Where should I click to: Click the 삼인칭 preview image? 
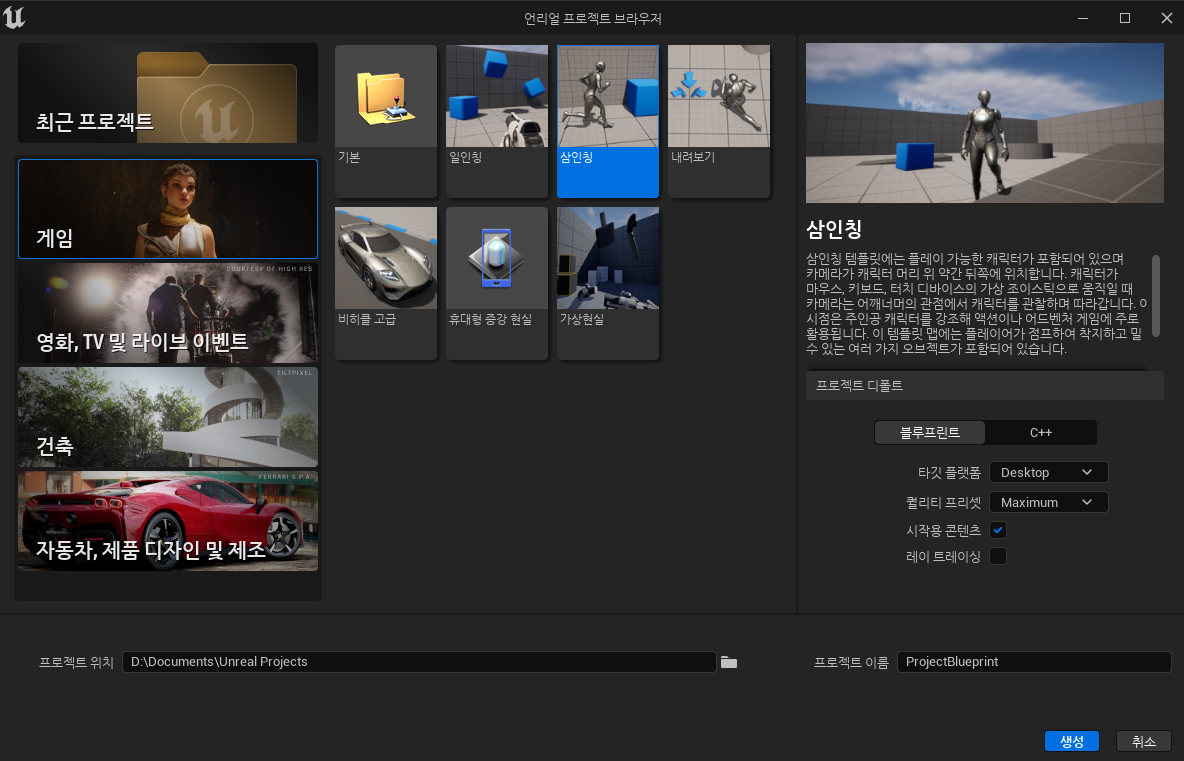[x=985, y=123]
